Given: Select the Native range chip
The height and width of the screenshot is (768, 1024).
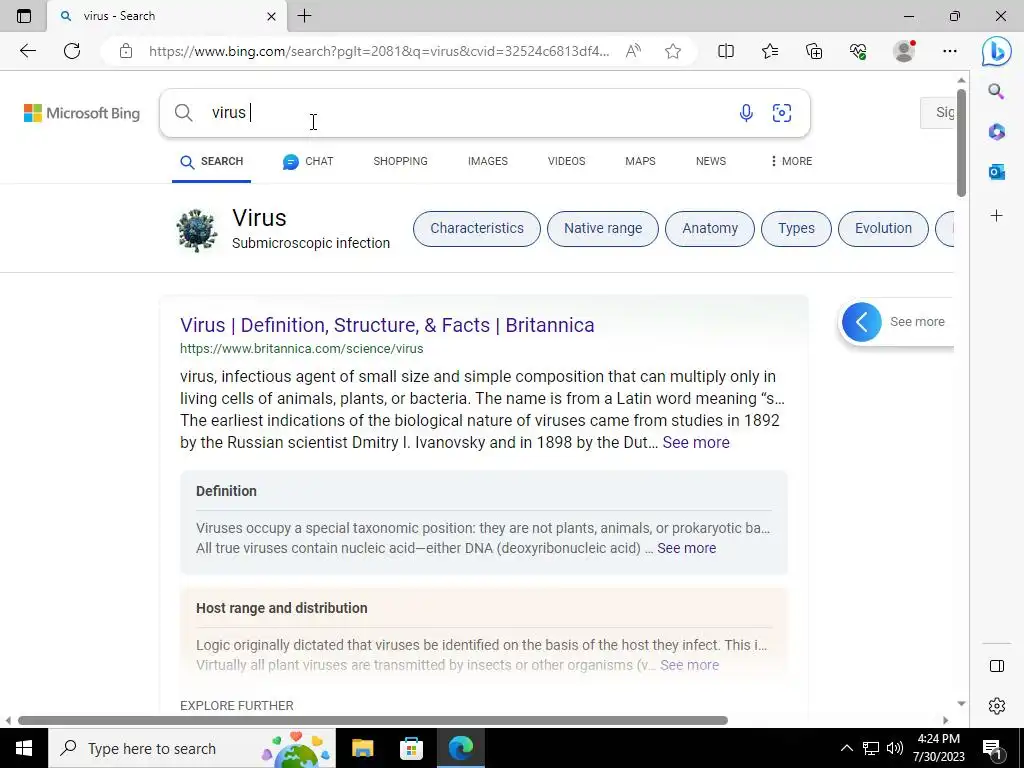Looking at the screenshot, I should tap(603, 229).
